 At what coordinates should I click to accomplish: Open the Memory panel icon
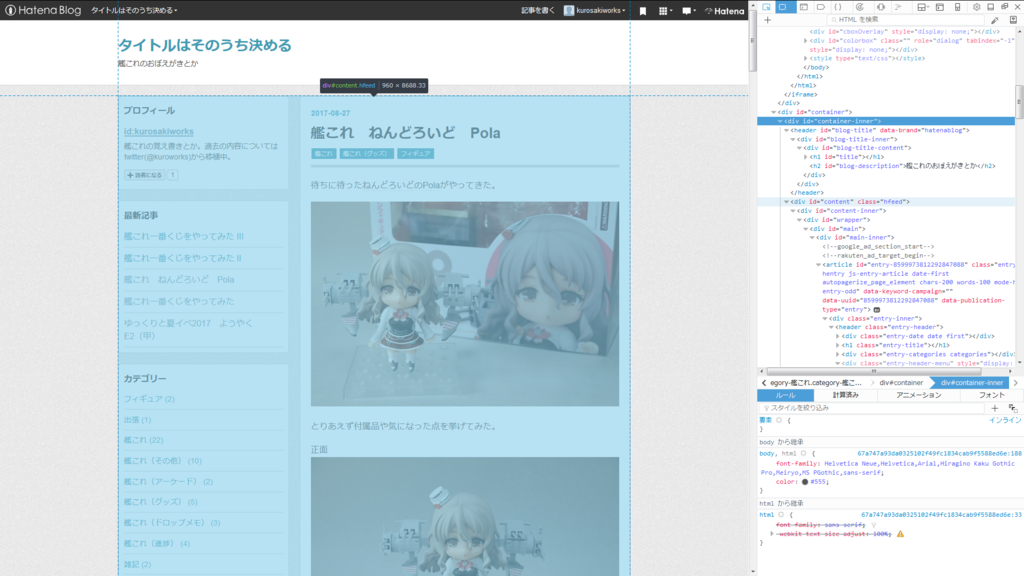(x=881, y=7)
